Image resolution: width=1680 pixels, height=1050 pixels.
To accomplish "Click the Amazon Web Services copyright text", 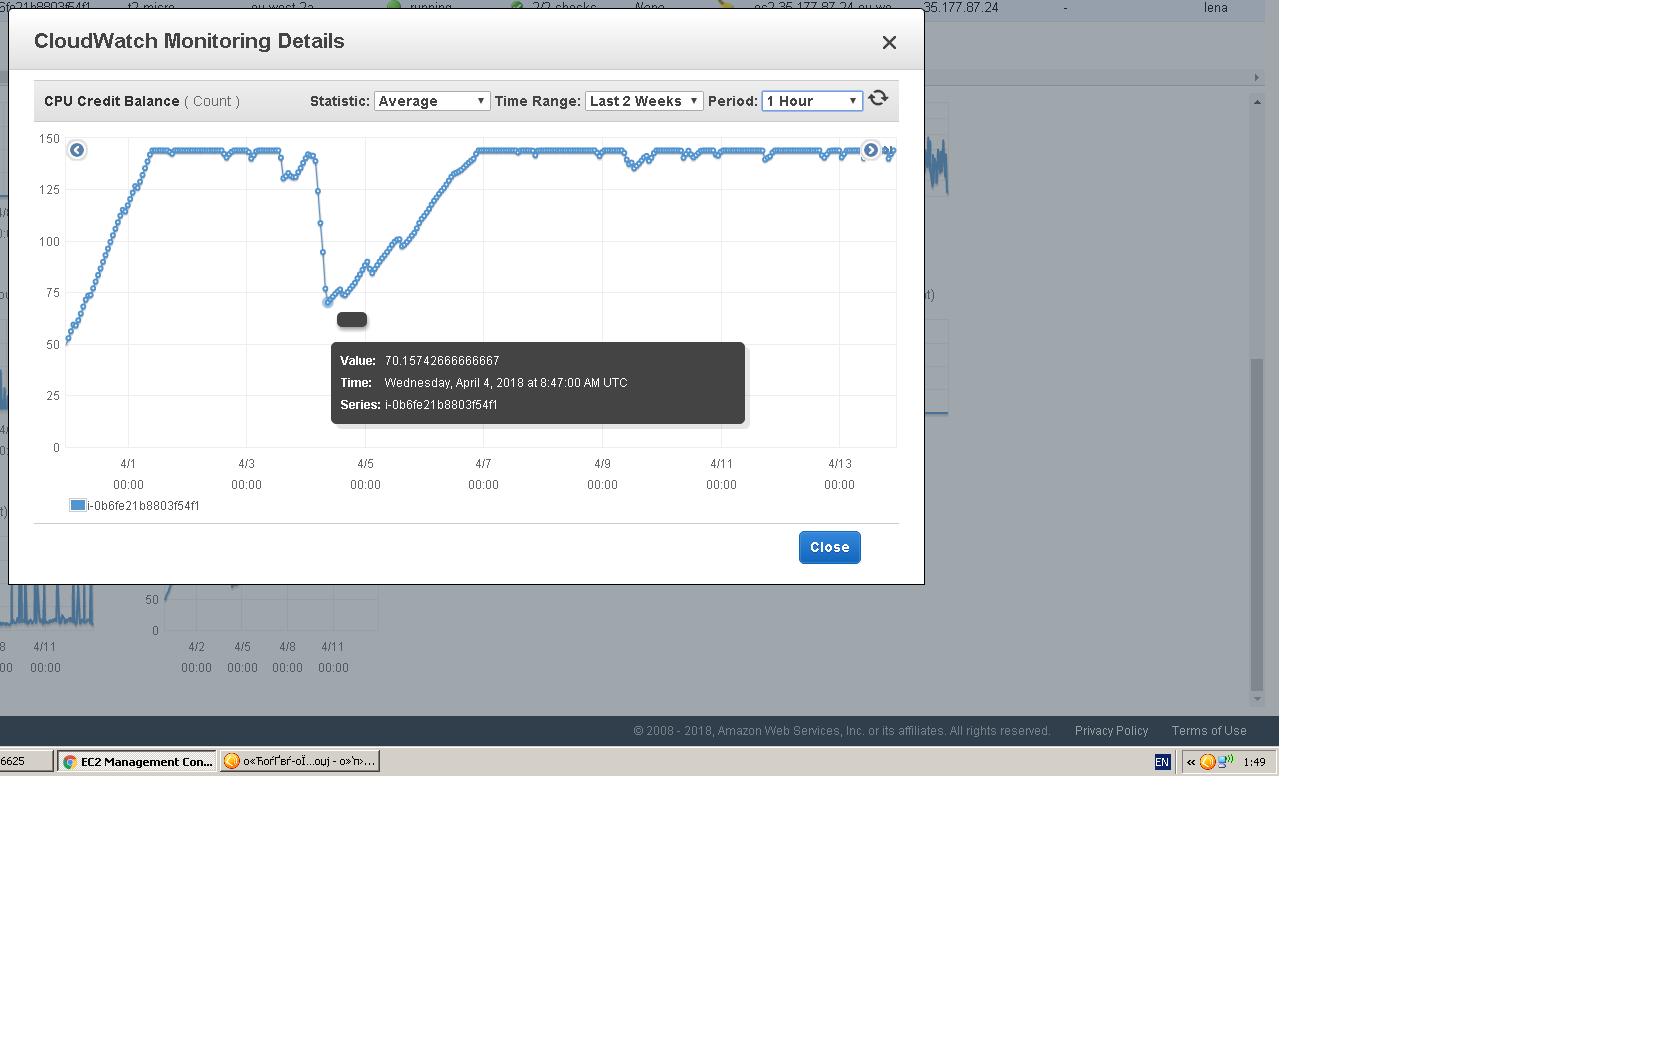I will [841, 731].
